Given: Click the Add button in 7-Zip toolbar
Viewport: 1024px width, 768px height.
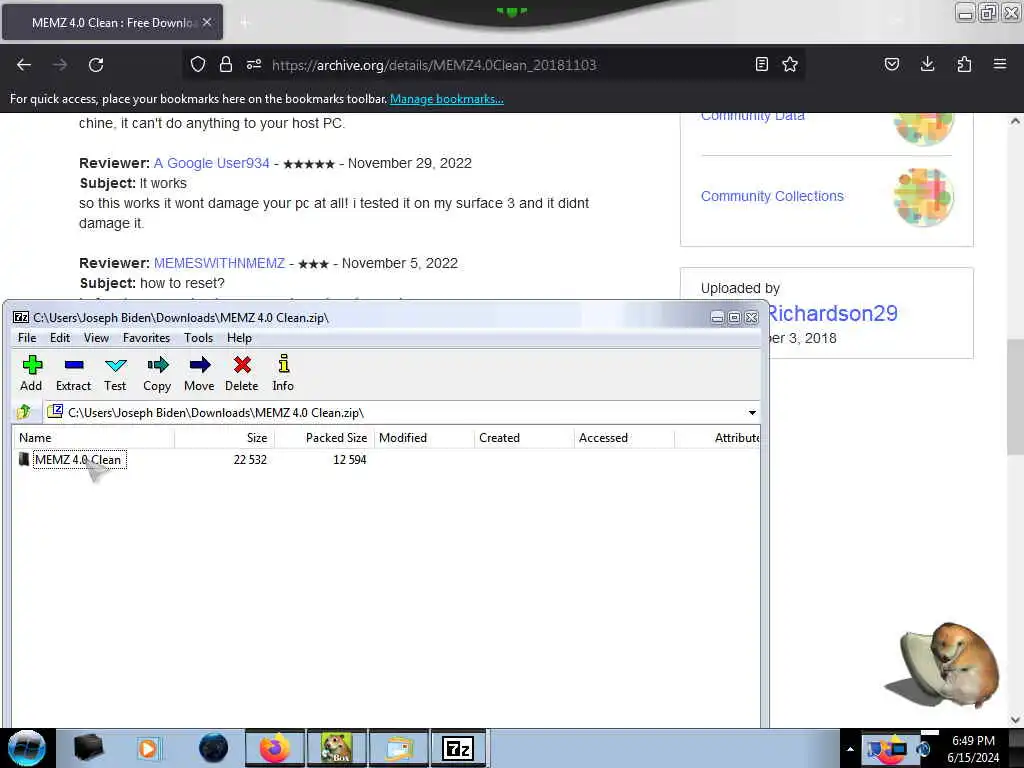Looking at the screenshot, I should pos(31,373).
